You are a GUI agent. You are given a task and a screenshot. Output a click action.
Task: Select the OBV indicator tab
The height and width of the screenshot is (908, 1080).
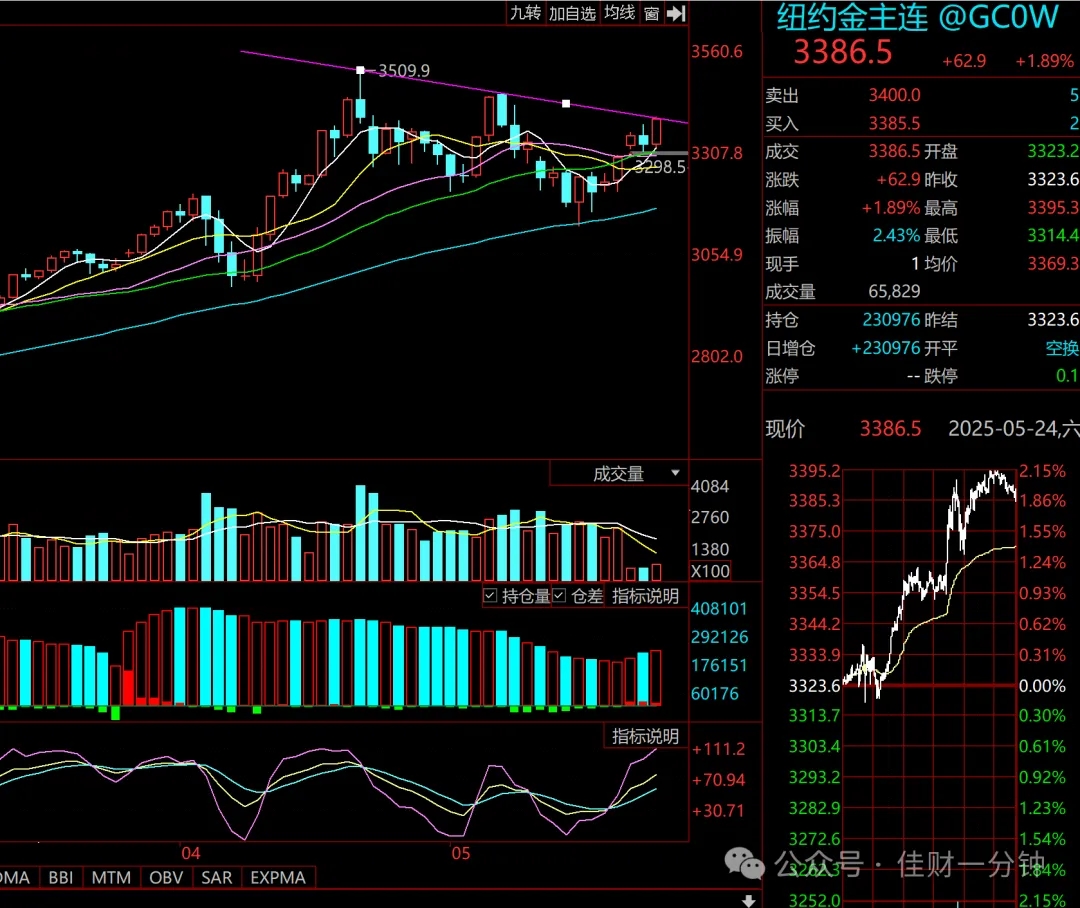166,877
